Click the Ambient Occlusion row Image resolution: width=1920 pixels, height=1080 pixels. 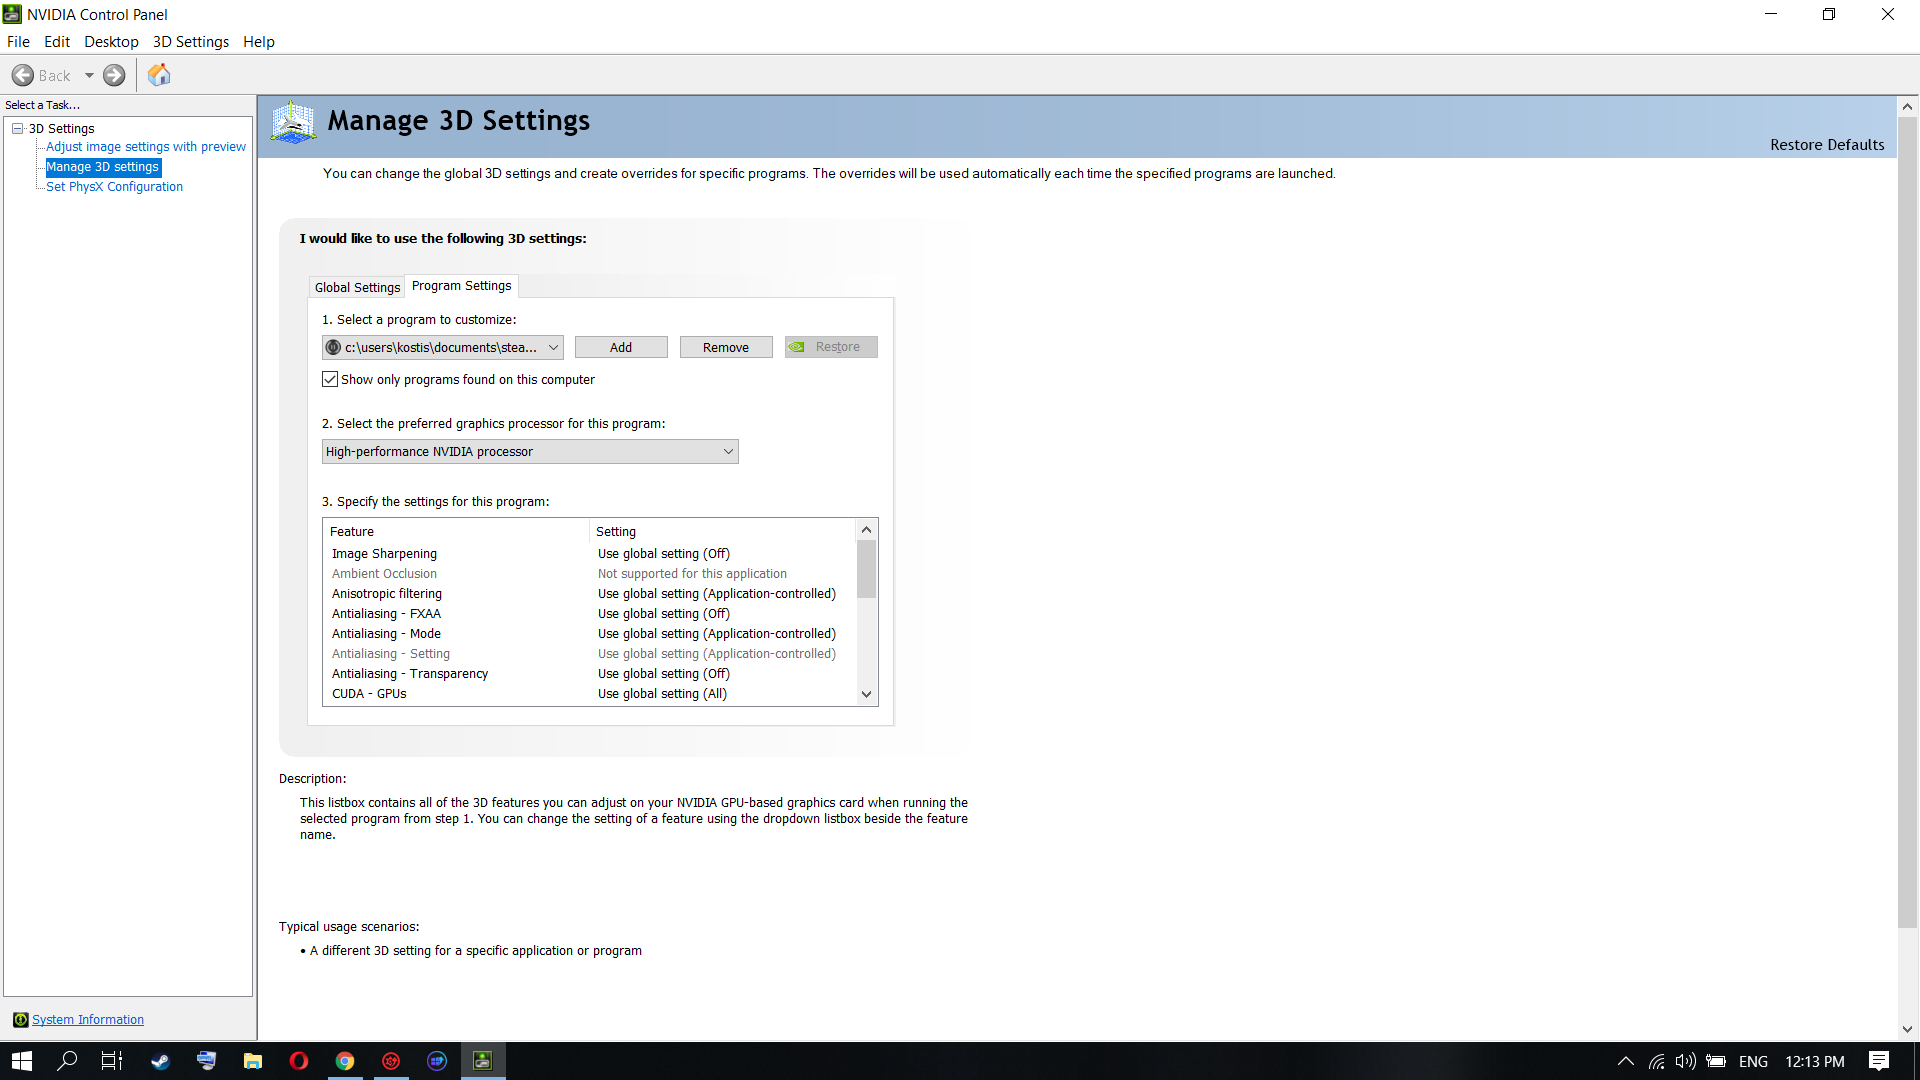[x=590, y=574]
